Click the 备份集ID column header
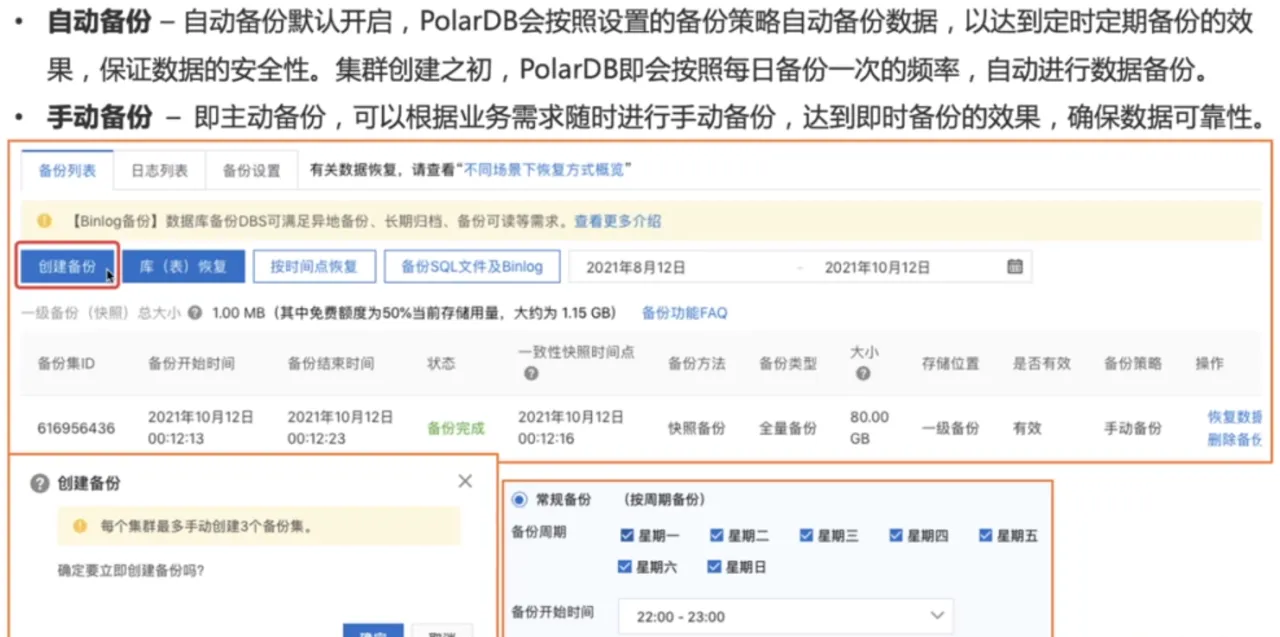Viewport: 1280px width, 637px height. (x=66, y=363)
